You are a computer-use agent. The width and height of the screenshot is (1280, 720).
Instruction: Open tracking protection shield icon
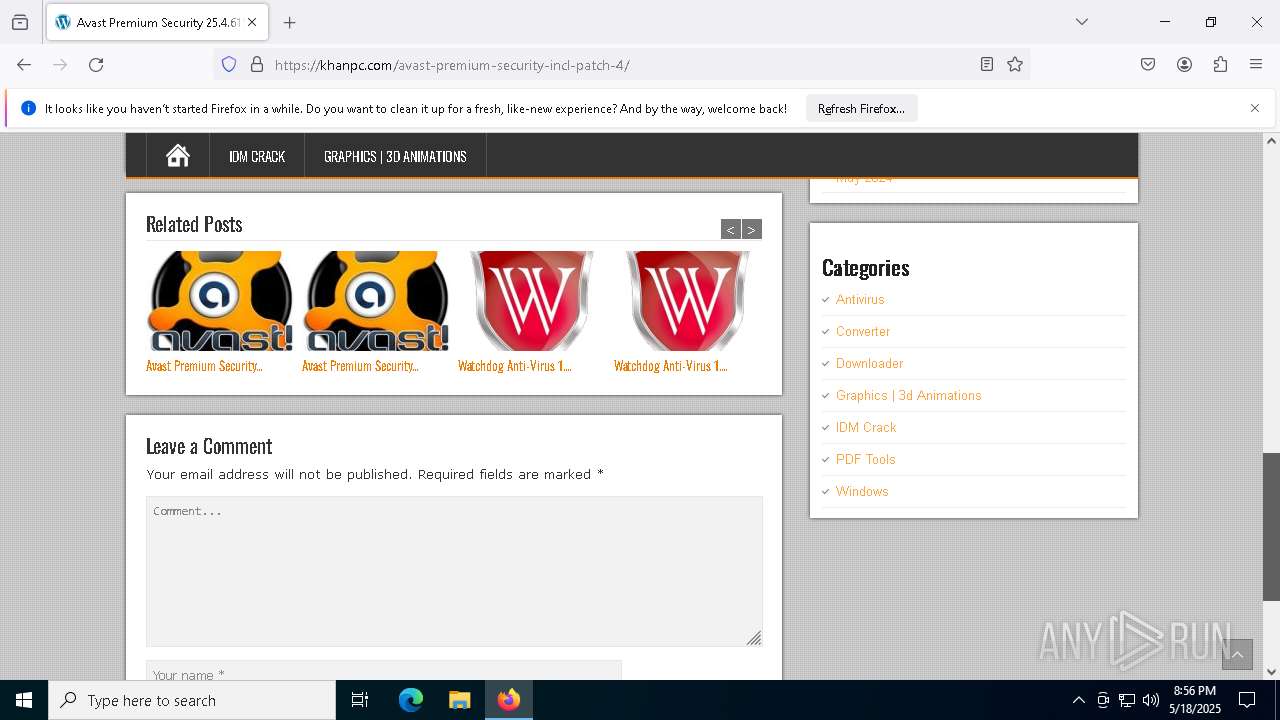point(229,65)
